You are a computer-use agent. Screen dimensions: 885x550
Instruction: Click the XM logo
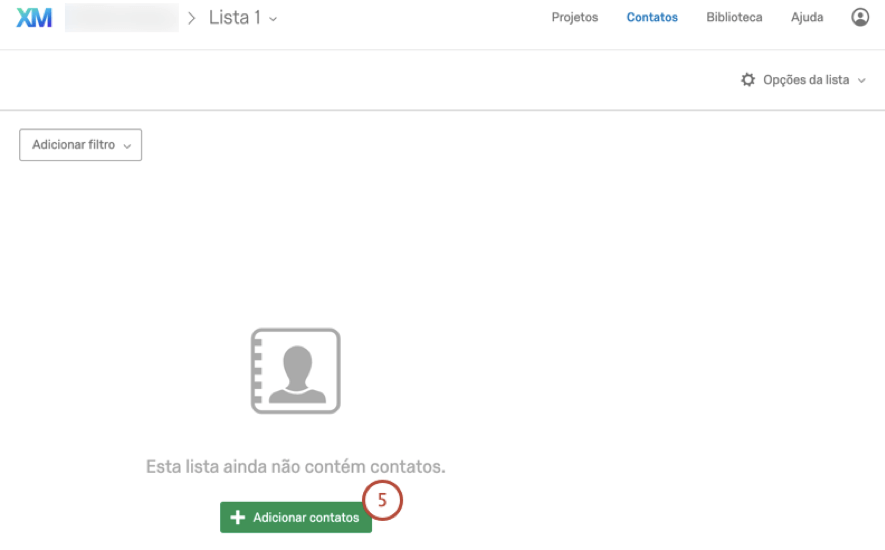coord(34,18)
